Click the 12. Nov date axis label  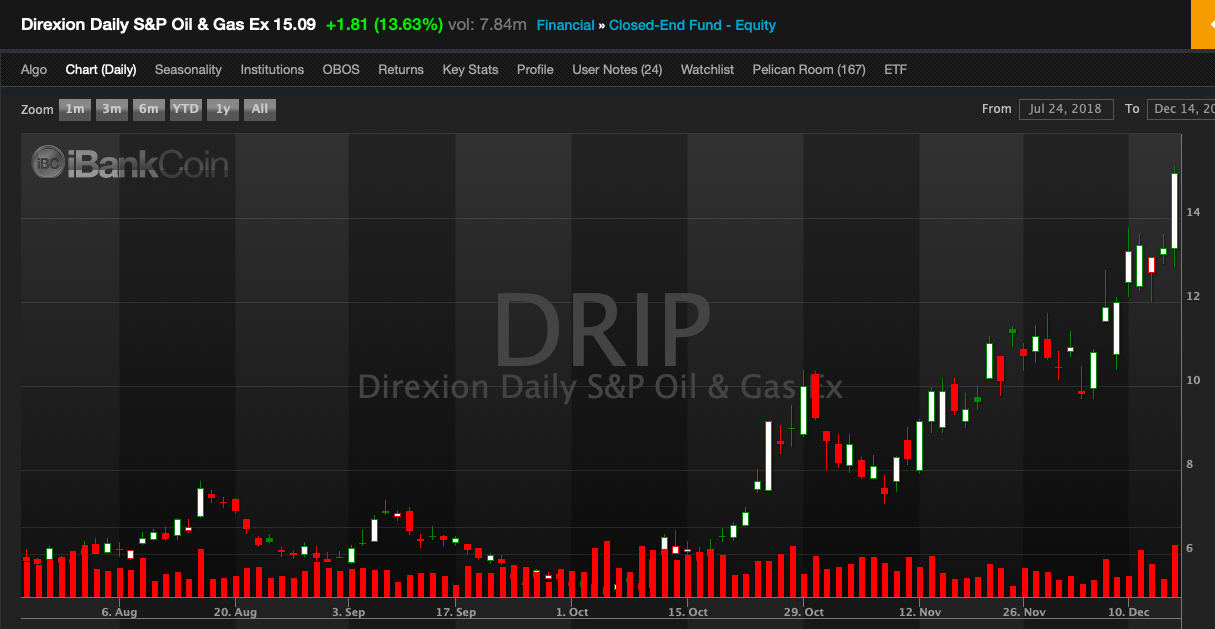point(920,611)
